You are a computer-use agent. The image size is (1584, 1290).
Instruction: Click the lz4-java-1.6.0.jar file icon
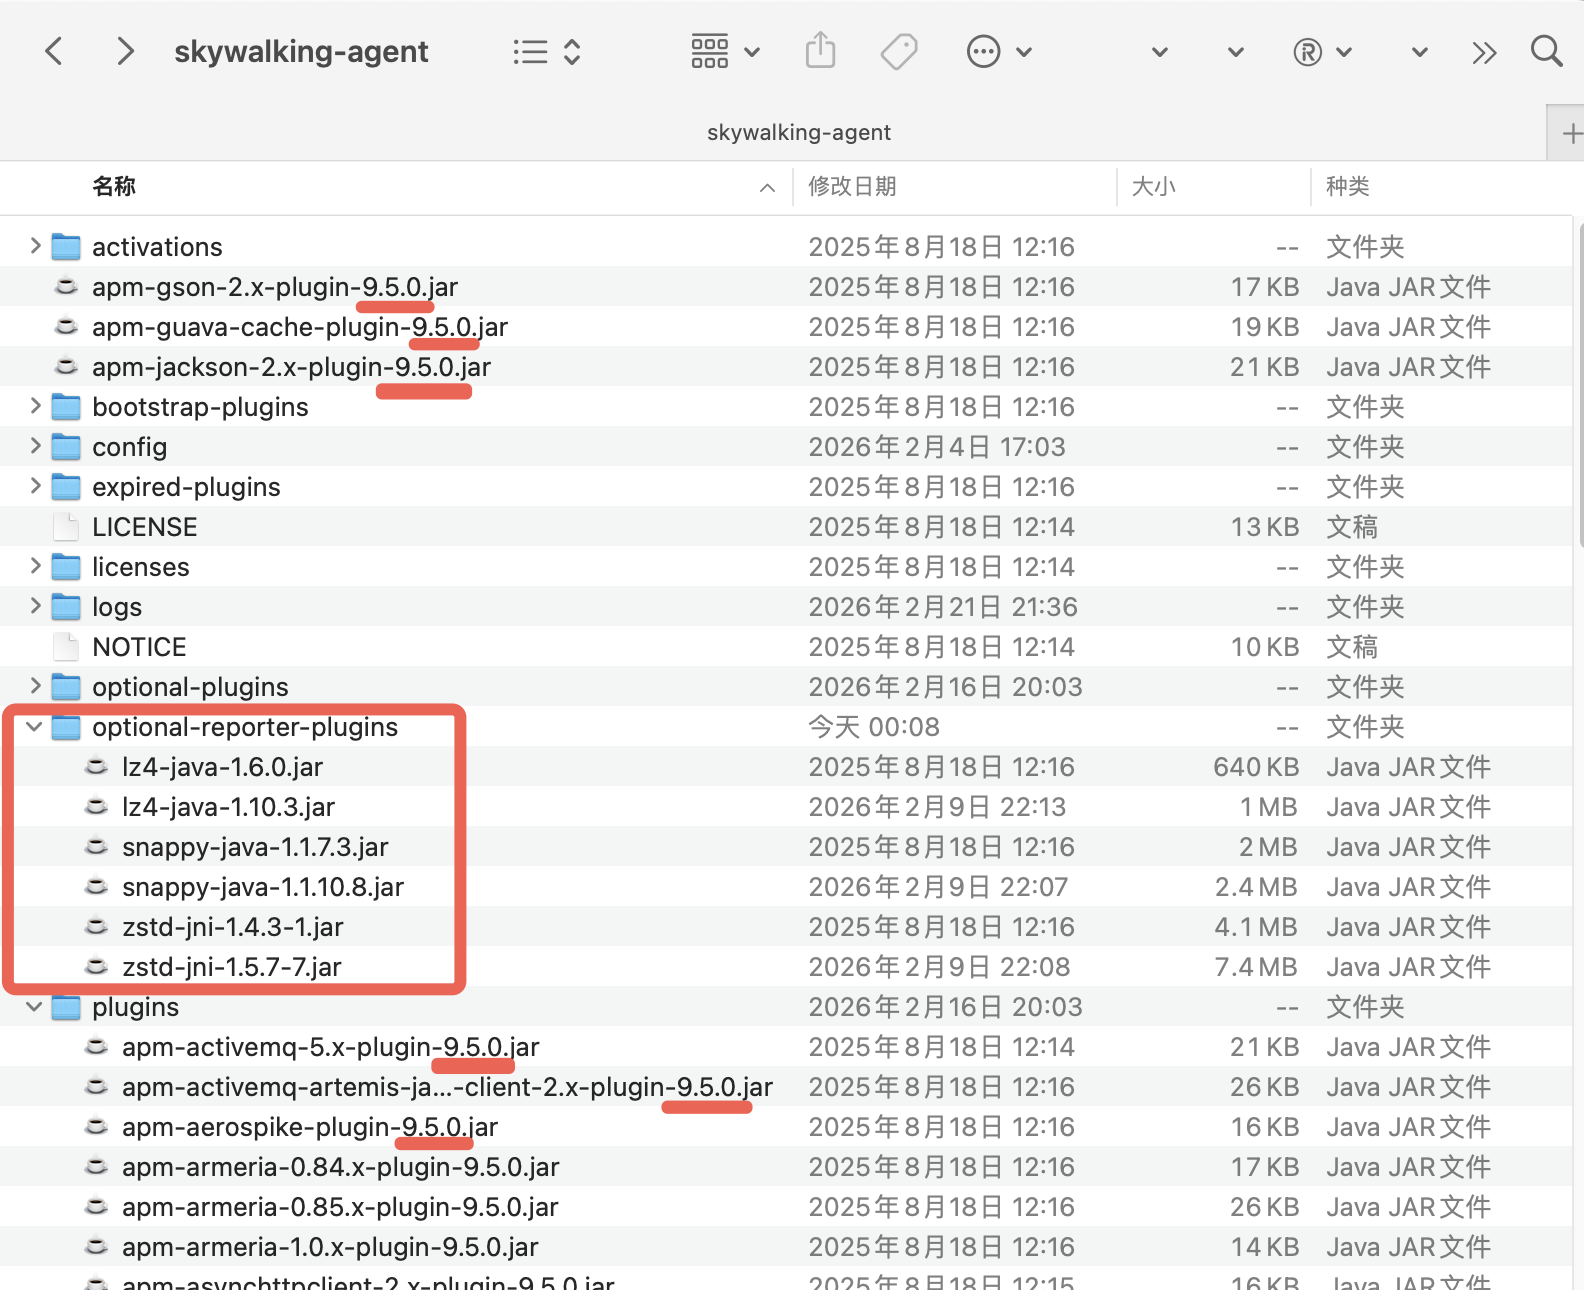point(96,767)
